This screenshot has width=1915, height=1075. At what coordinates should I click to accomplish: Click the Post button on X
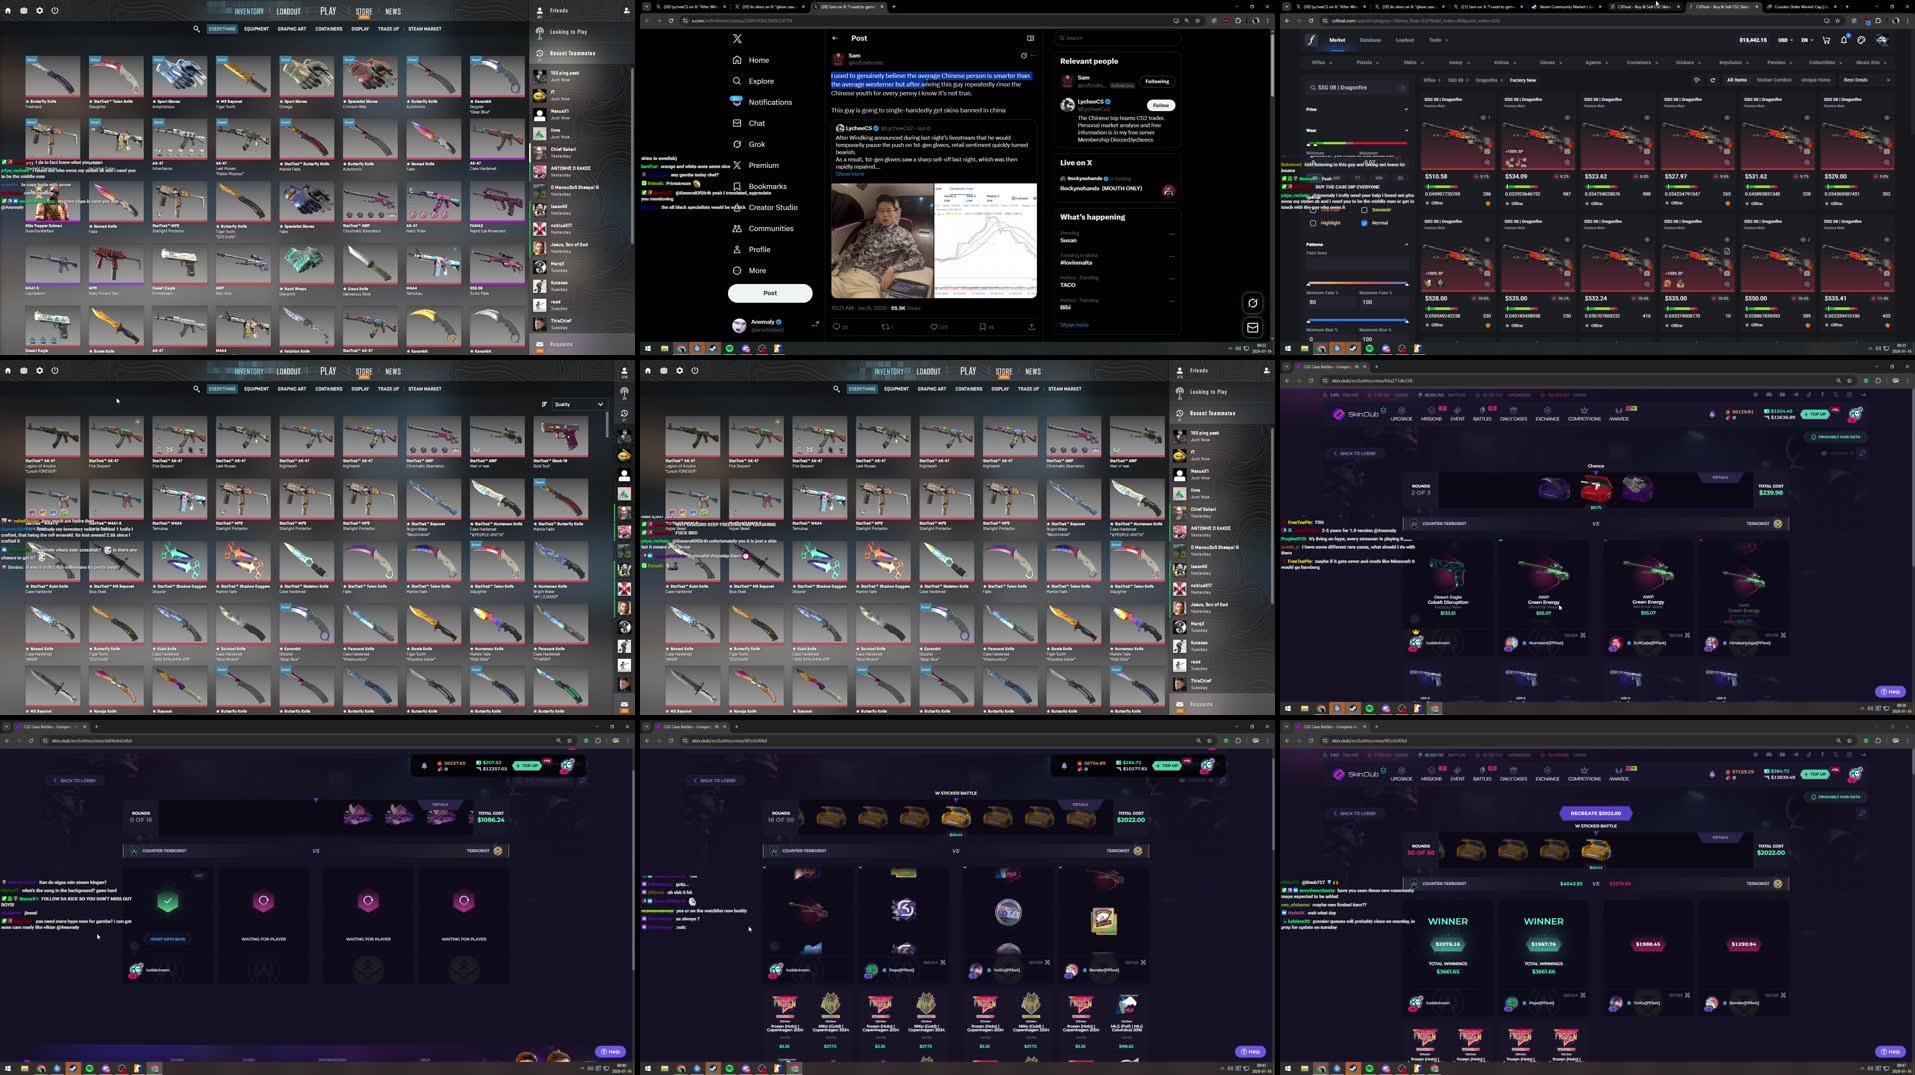pos(769,293)
